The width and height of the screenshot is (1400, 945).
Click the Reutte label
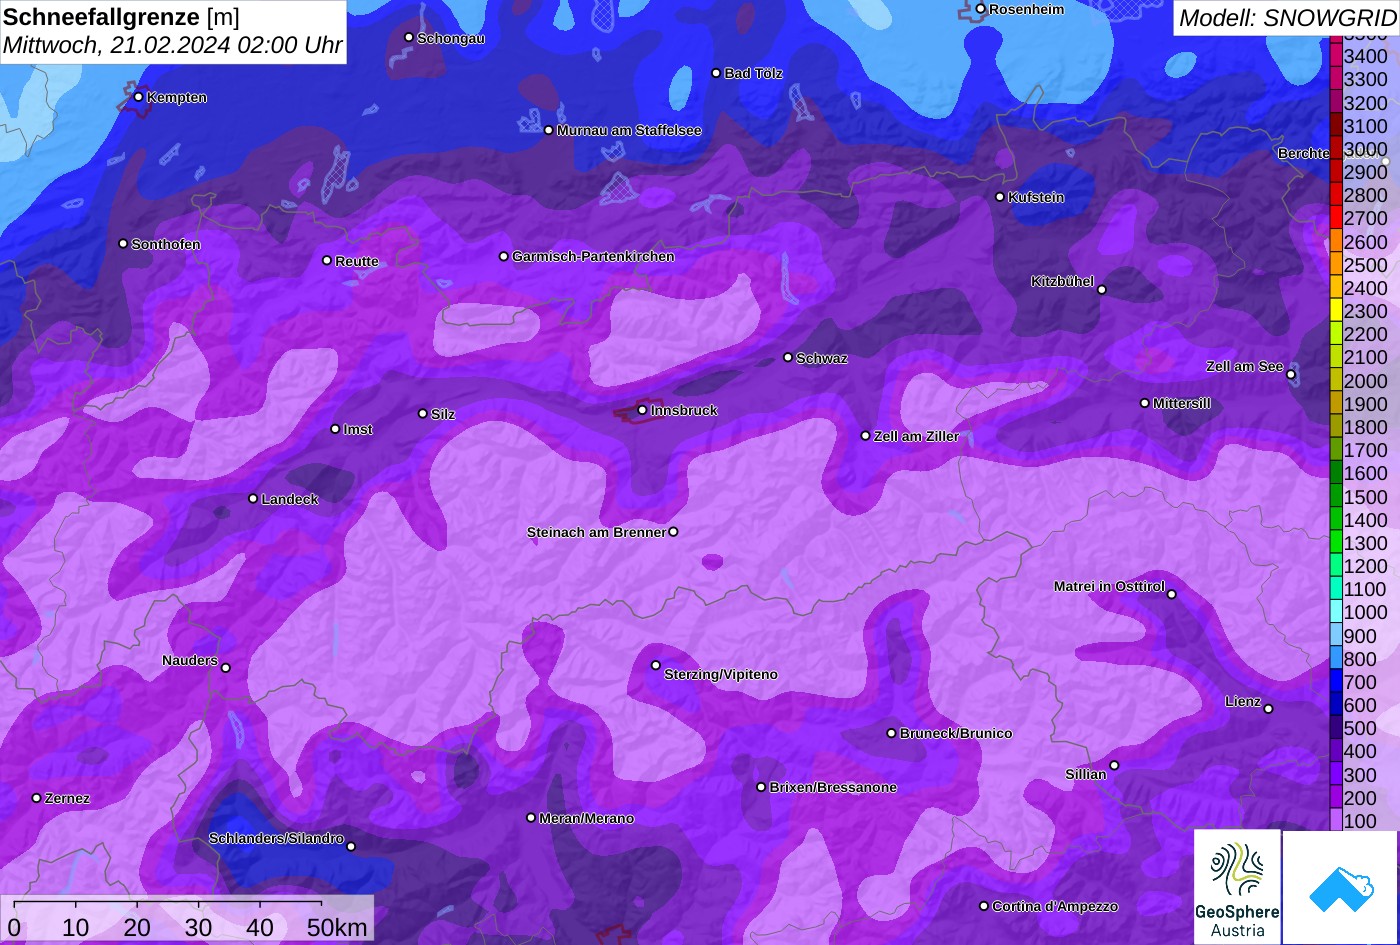click(x=357, y=261)
